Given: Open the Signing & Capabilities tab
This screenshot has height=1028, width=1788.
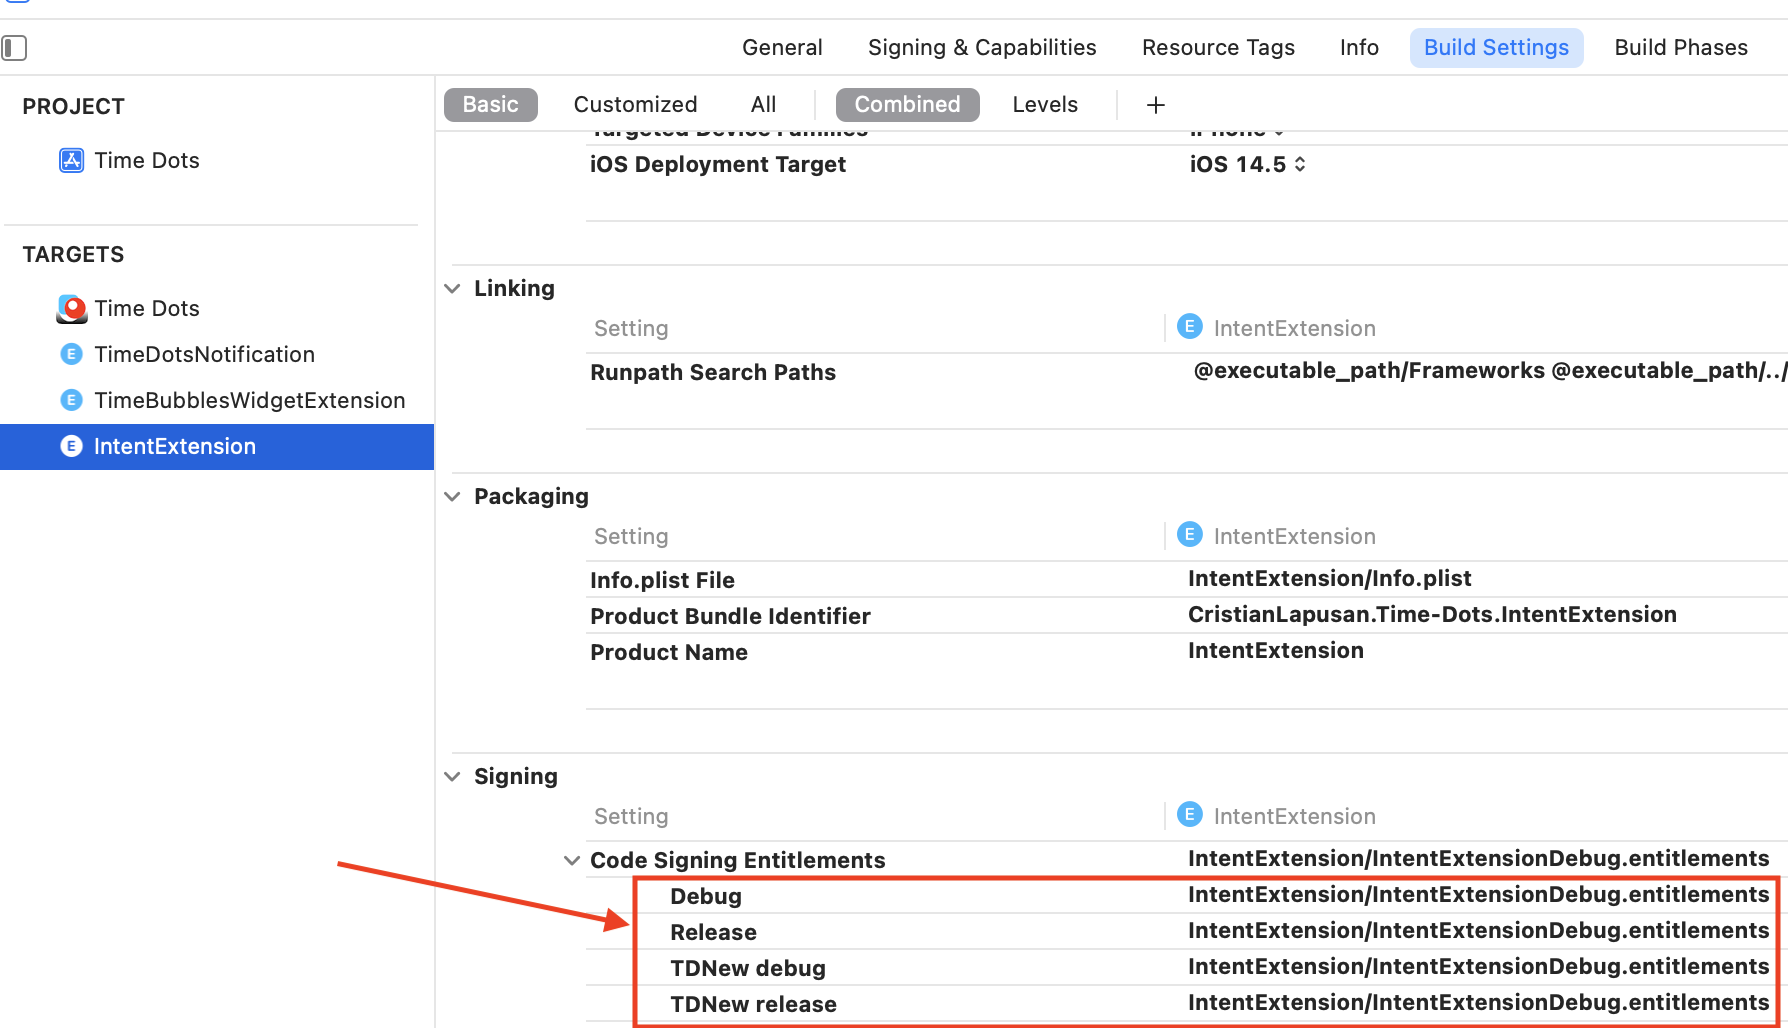Looking at the screenshot, I should coord(981,48).
